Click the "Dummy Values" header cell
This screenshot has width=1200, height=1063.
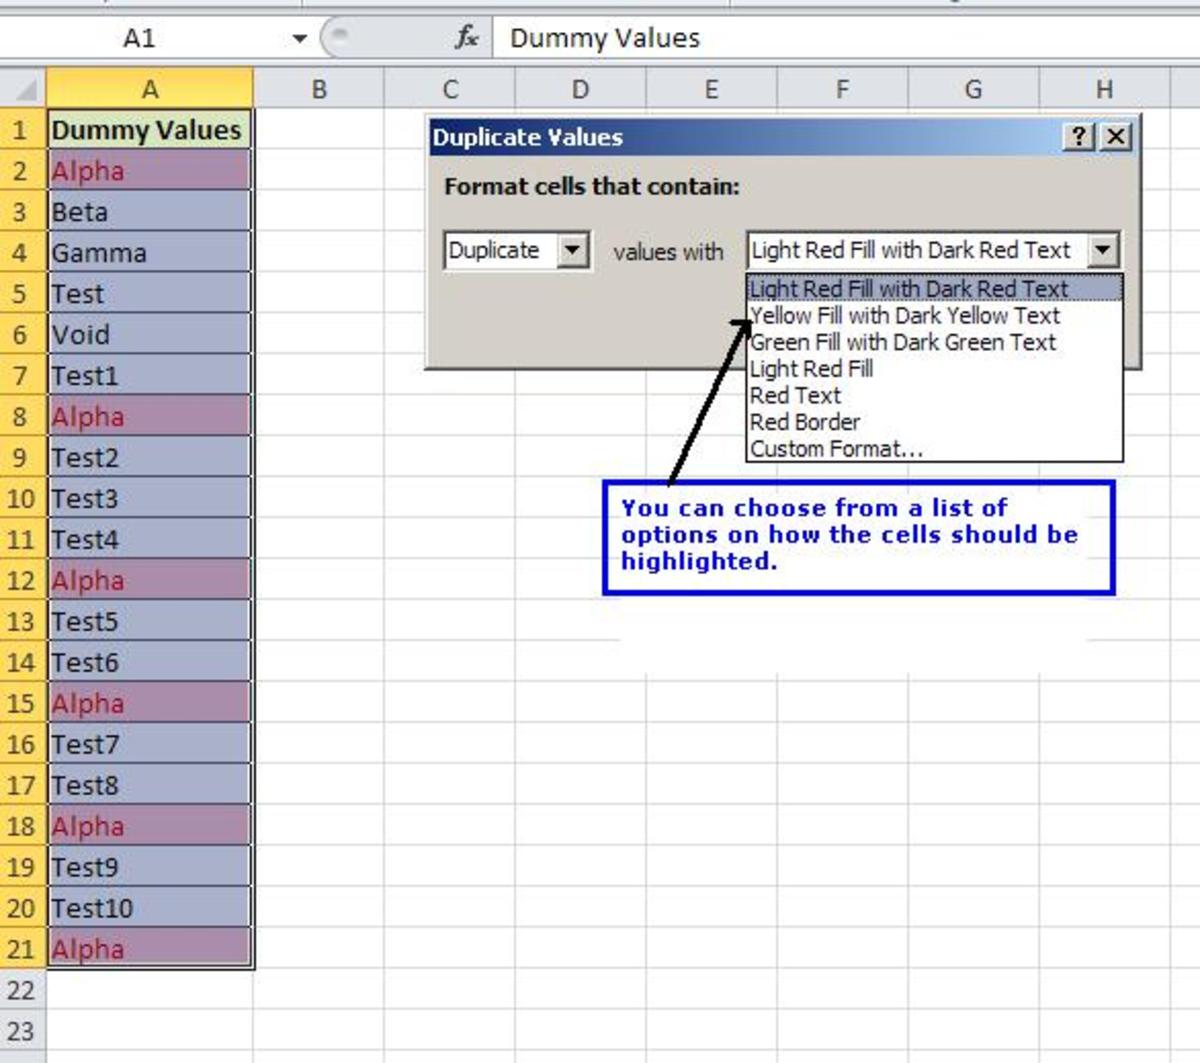(150, 130)
